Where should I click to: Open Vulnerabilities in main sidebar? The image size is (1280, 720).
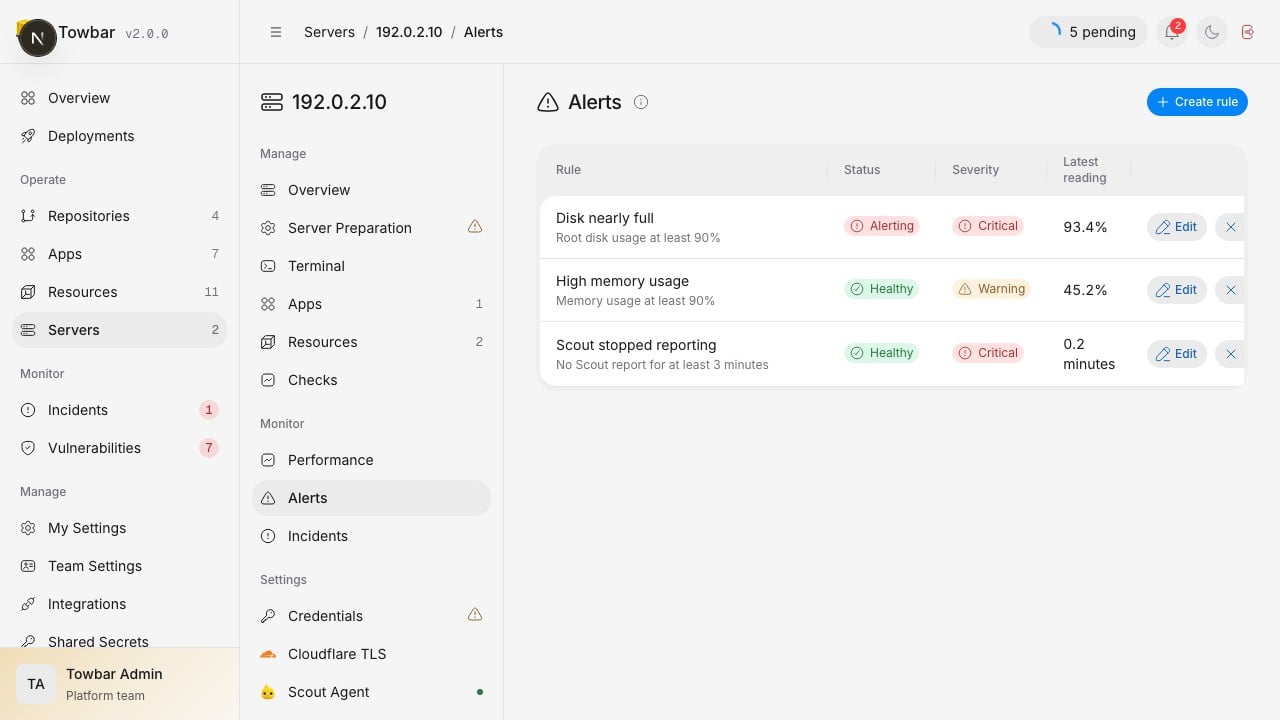pyautogui.click(x=119, y=448)
